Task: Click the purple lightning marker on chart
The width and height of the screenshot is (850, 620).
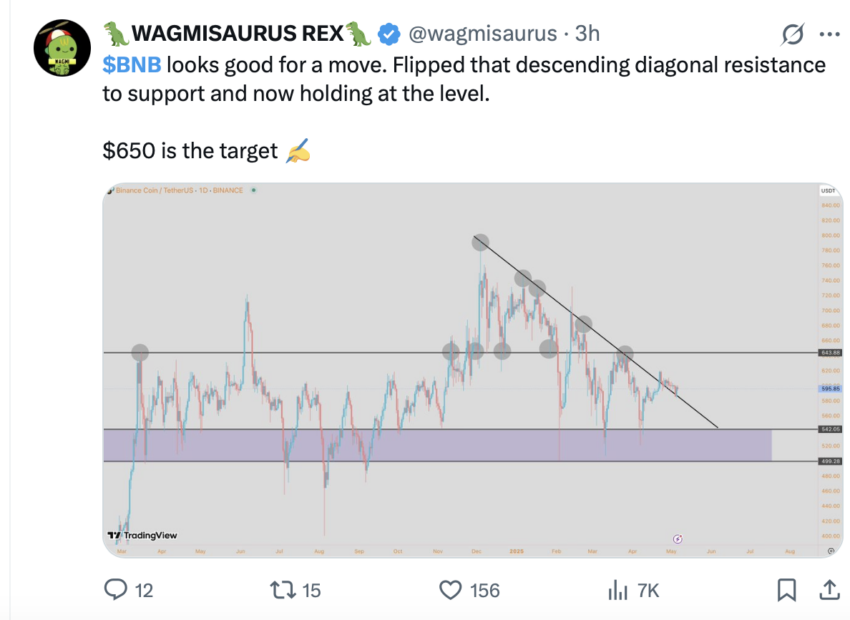Action: (x=678, y=539)
